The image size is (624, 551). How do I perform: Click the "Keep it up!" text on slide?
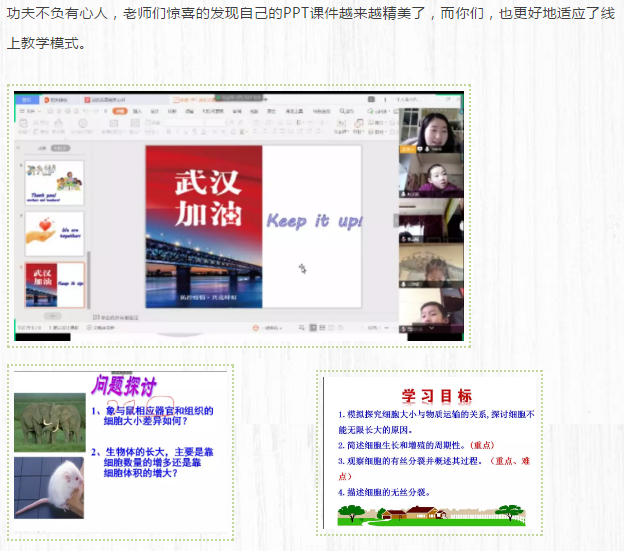tap(314, 221)
